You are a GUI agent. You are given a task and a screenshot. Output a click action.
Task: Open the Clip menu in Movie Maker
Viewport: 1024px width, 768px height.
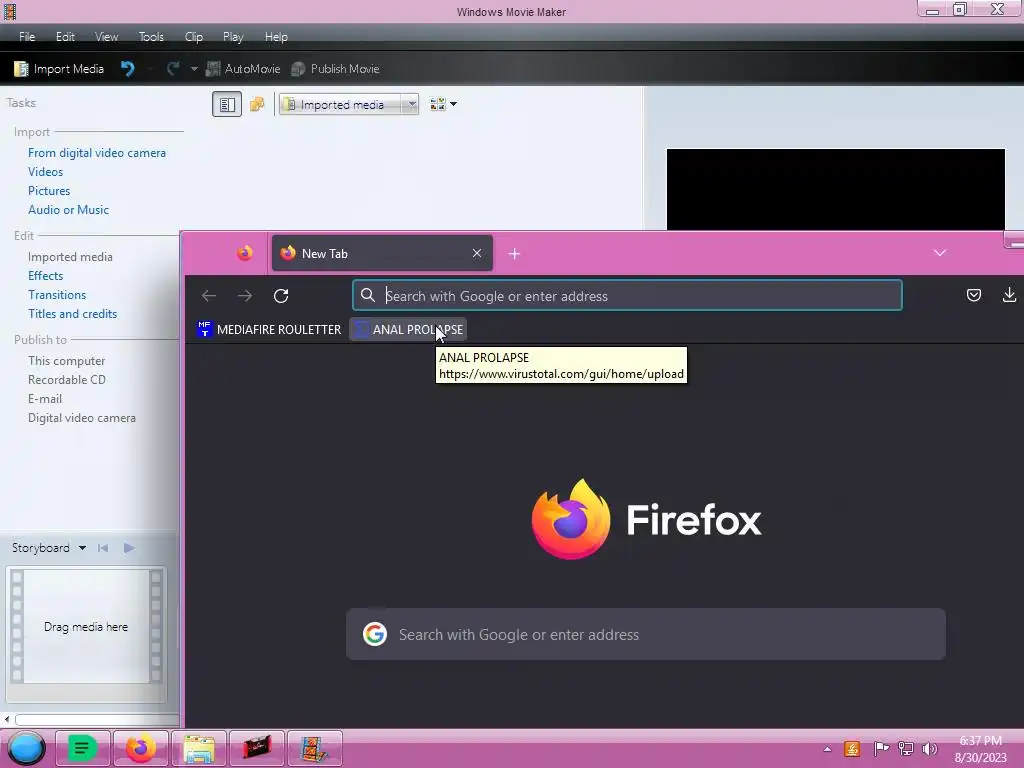click(x=193, y=37)
